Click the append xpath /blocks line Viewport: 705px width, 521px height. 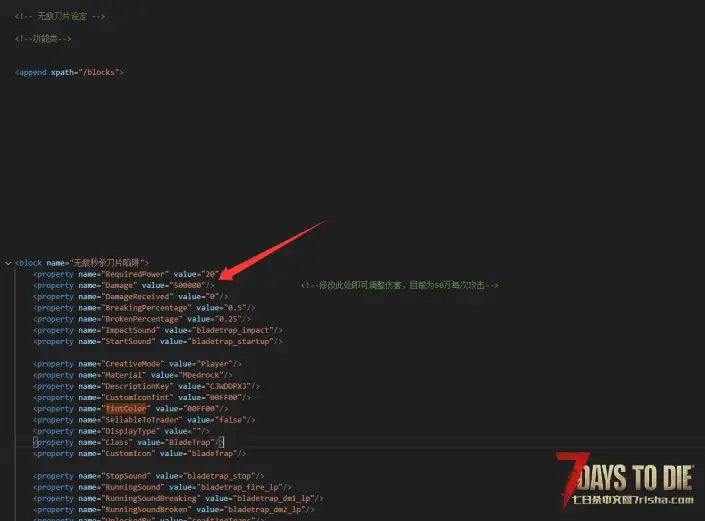70,72
